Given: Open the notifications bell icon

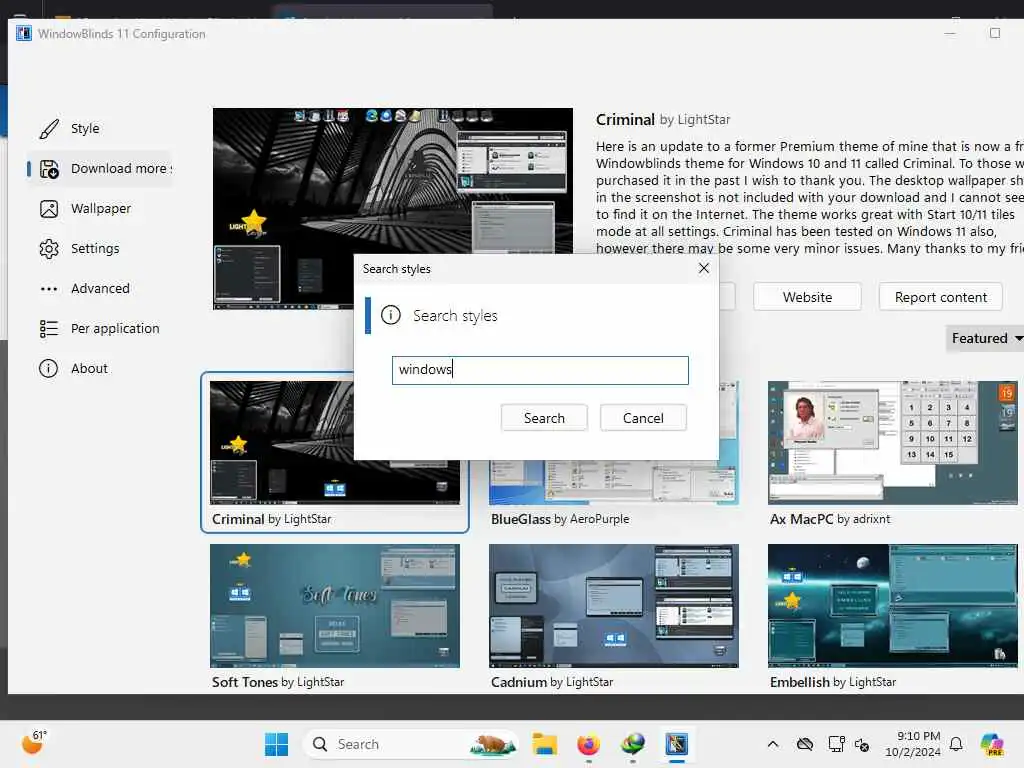Looking at the screenshot, I should coord(956,744).
